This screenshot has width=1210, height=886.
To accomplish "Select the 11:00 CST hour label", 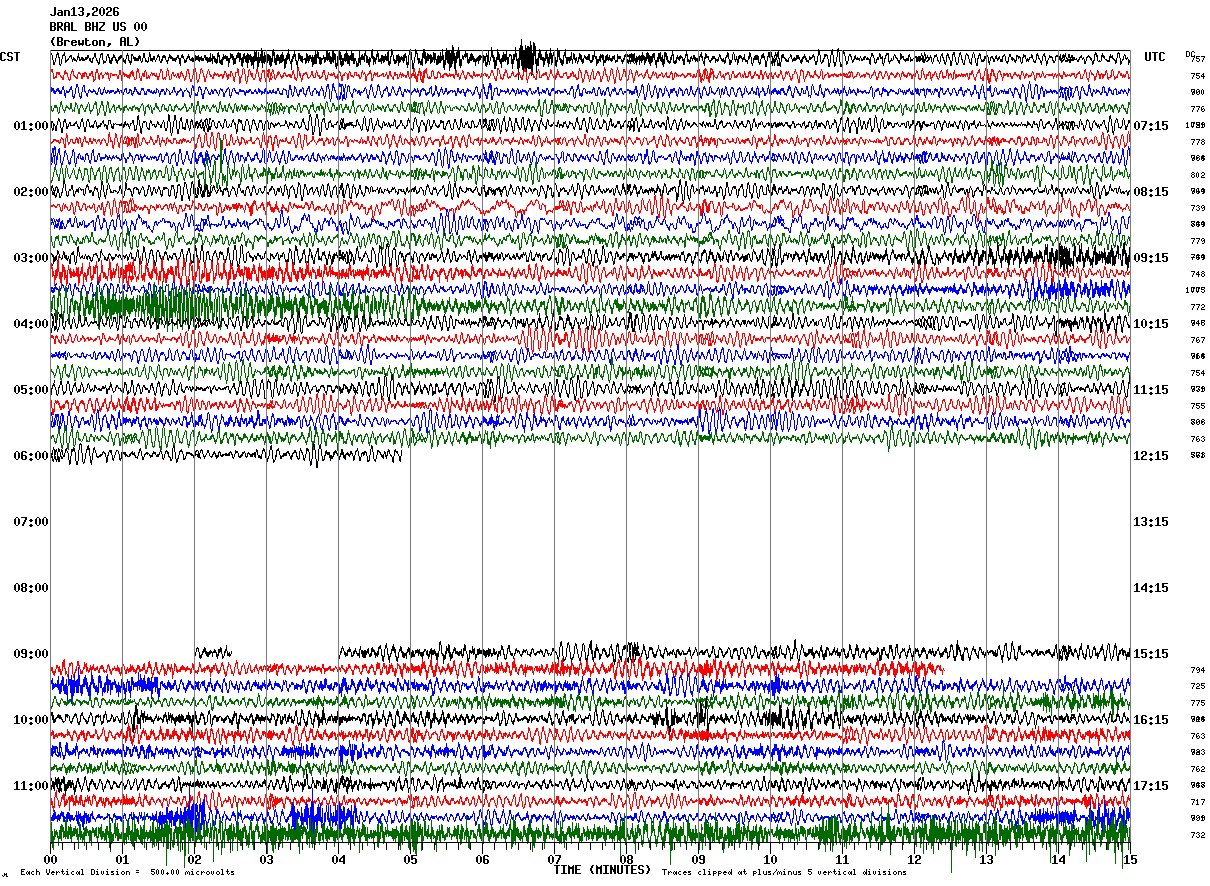I will [31, 786].
